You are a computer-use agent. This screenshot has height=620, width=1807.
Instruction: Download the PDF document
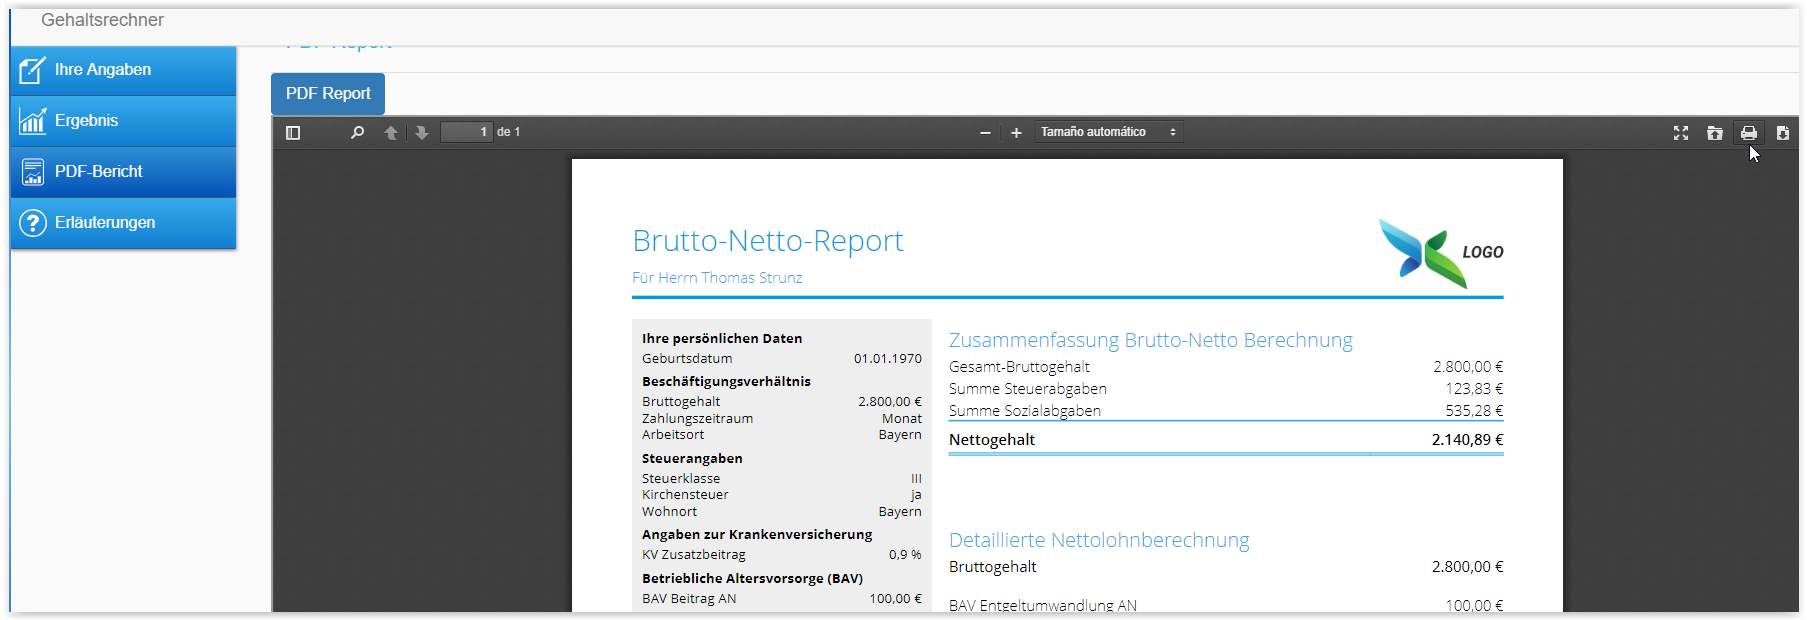click(x=1783, y=133)
